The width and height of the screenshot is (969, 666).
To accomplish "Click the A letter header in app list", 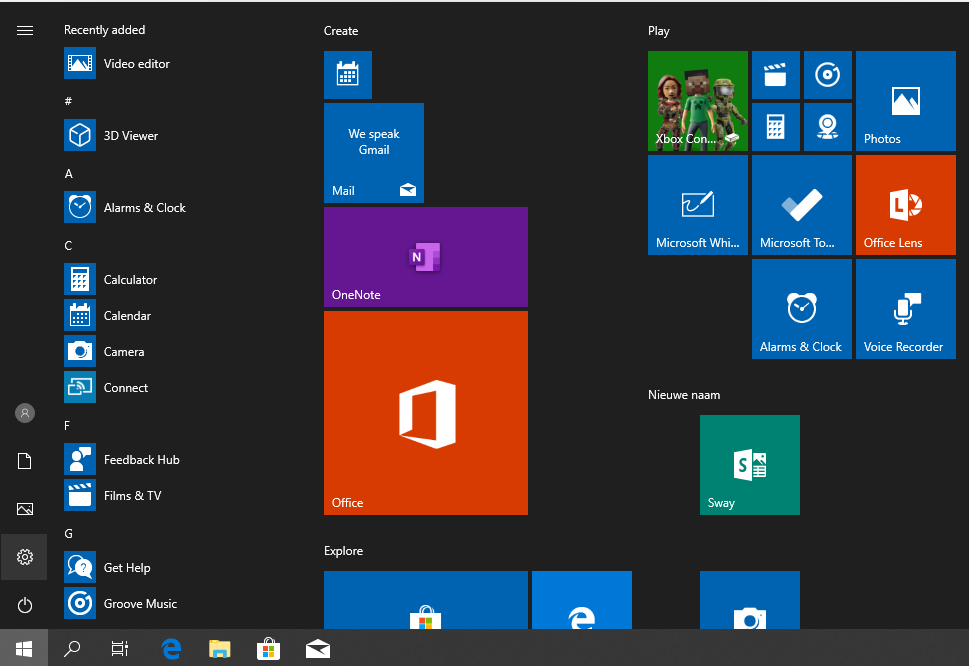I will coord(69,174).
